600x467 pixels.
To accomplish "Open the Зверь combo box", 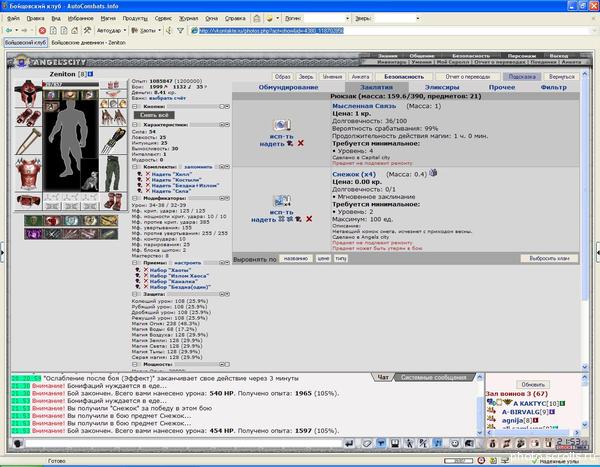I will pos(398,18).
